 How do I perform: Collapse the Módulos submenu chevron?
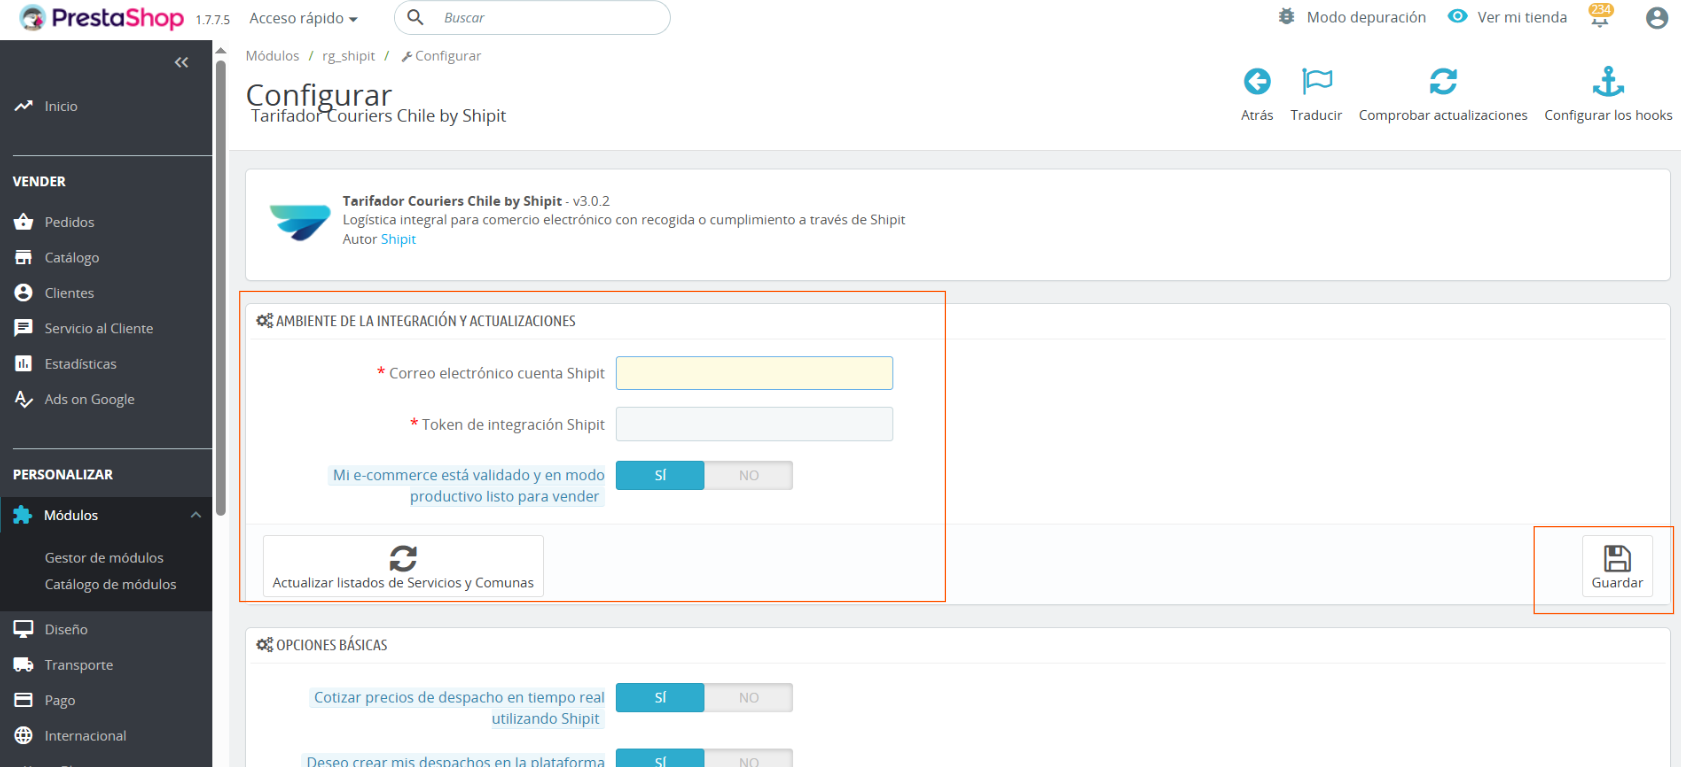[196, 515]
